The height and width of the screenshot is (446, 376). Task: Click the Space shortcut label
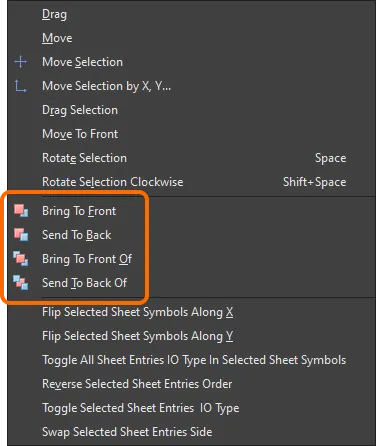(x=331, y=158)
